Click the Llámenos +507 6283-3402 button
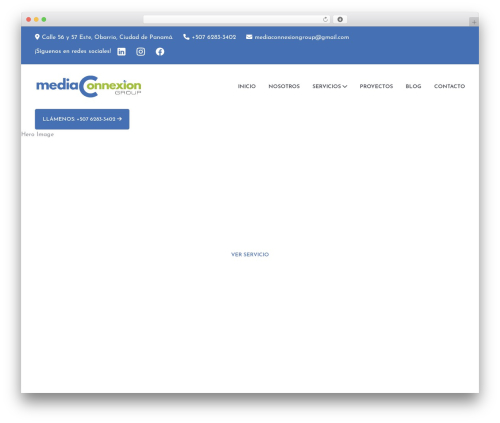Viewport: 500px width, 423px height. (x=82, y=119)
